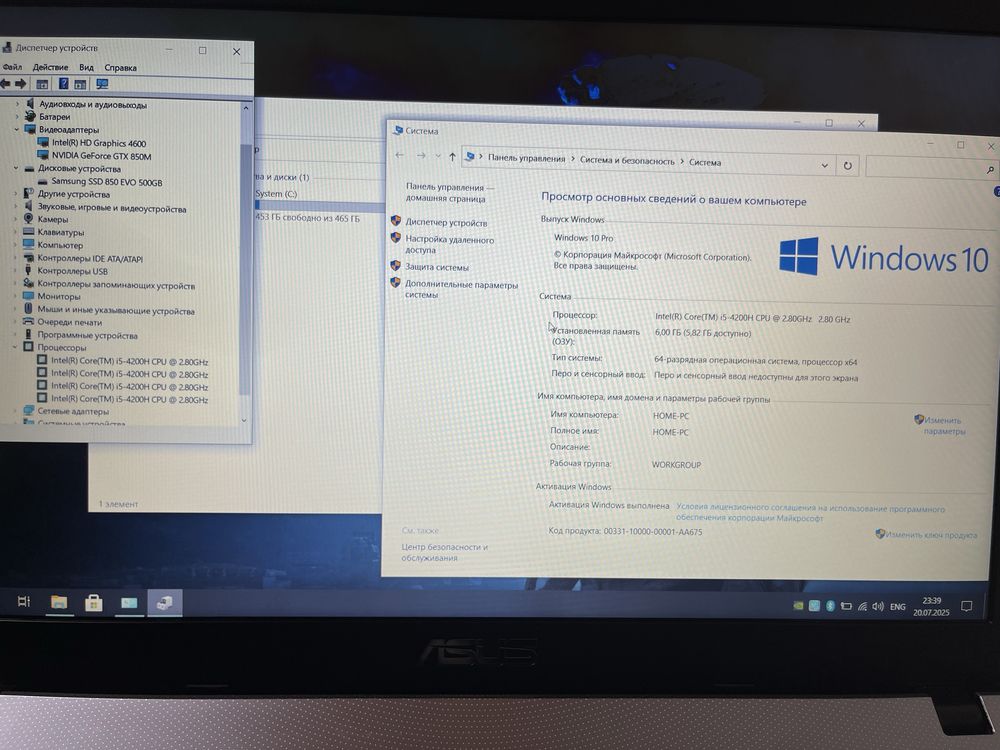Click Панель управления breadcrumb in address bar
This screenshot has width=1000, height=750.
tap(527, 158)
